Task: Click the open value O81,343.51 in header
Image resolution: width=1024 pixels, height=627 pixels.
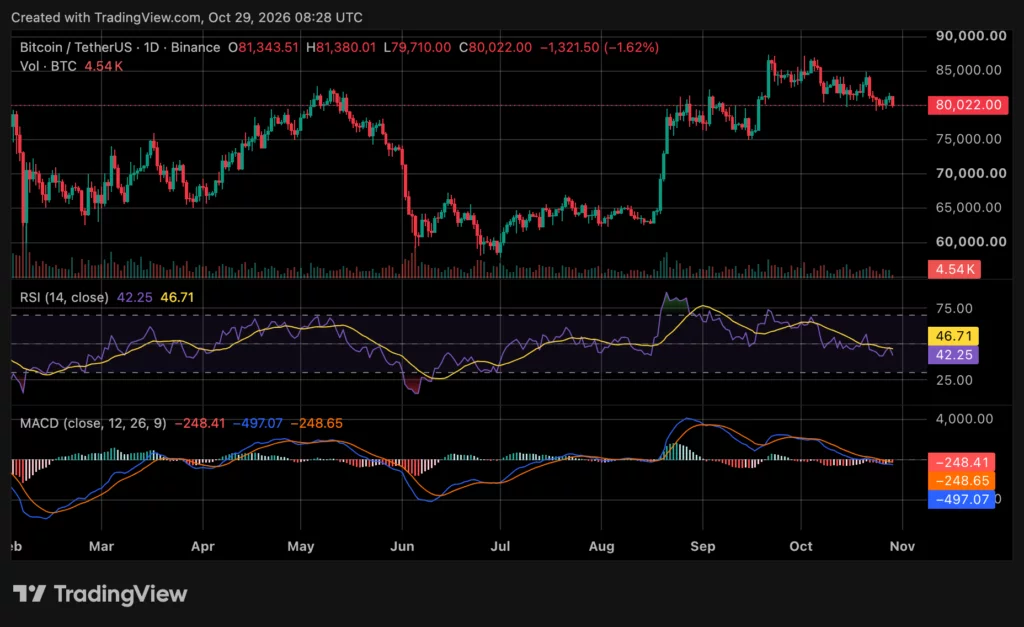Action: pyautogui.click(x=263, y=48)
